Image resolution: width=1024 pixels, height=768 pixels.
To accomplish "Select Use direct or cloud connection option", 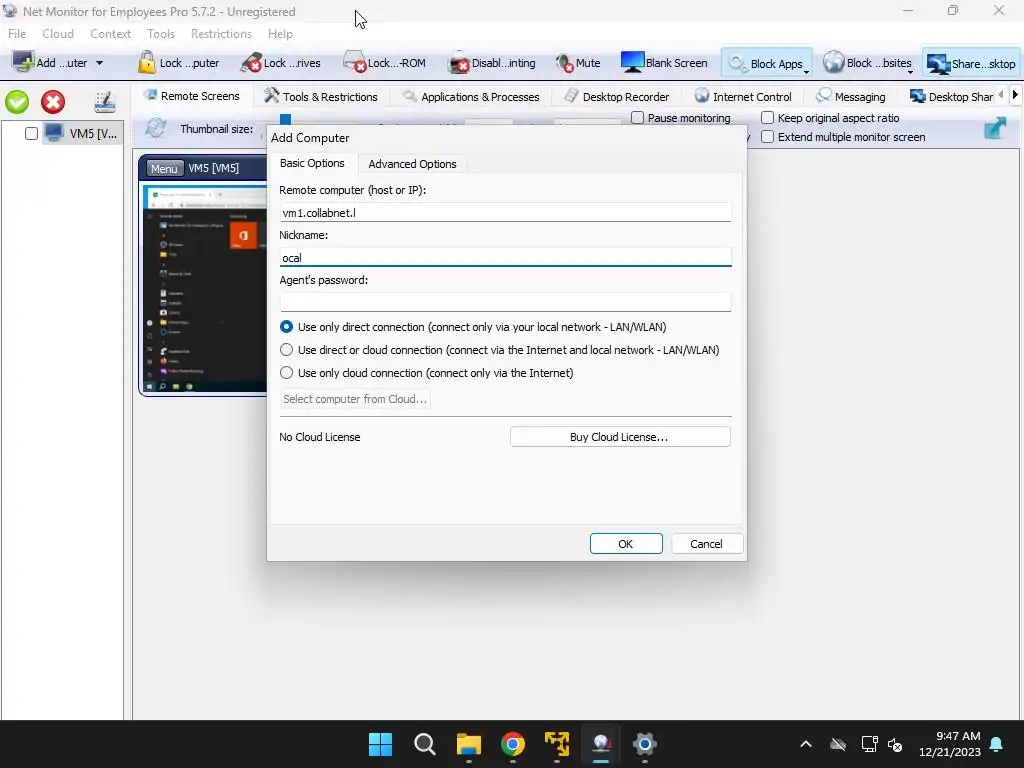I will (286, 349).
